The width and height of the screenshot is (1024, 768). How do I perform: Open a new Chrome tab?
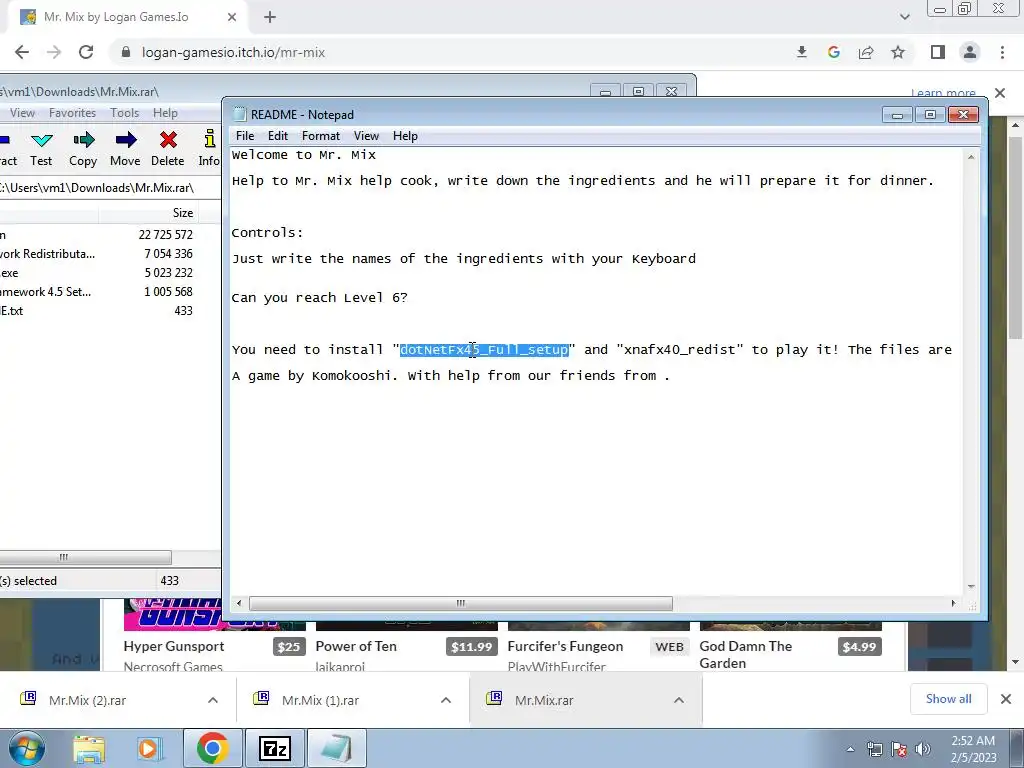[x=270, y=17]
